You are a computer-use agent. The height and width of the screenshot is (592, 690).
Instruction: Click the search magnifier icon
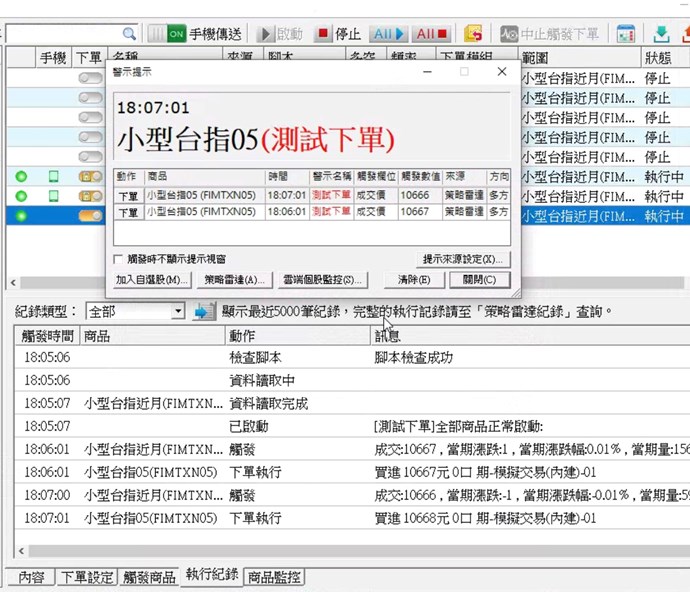[x=129, y=33]
